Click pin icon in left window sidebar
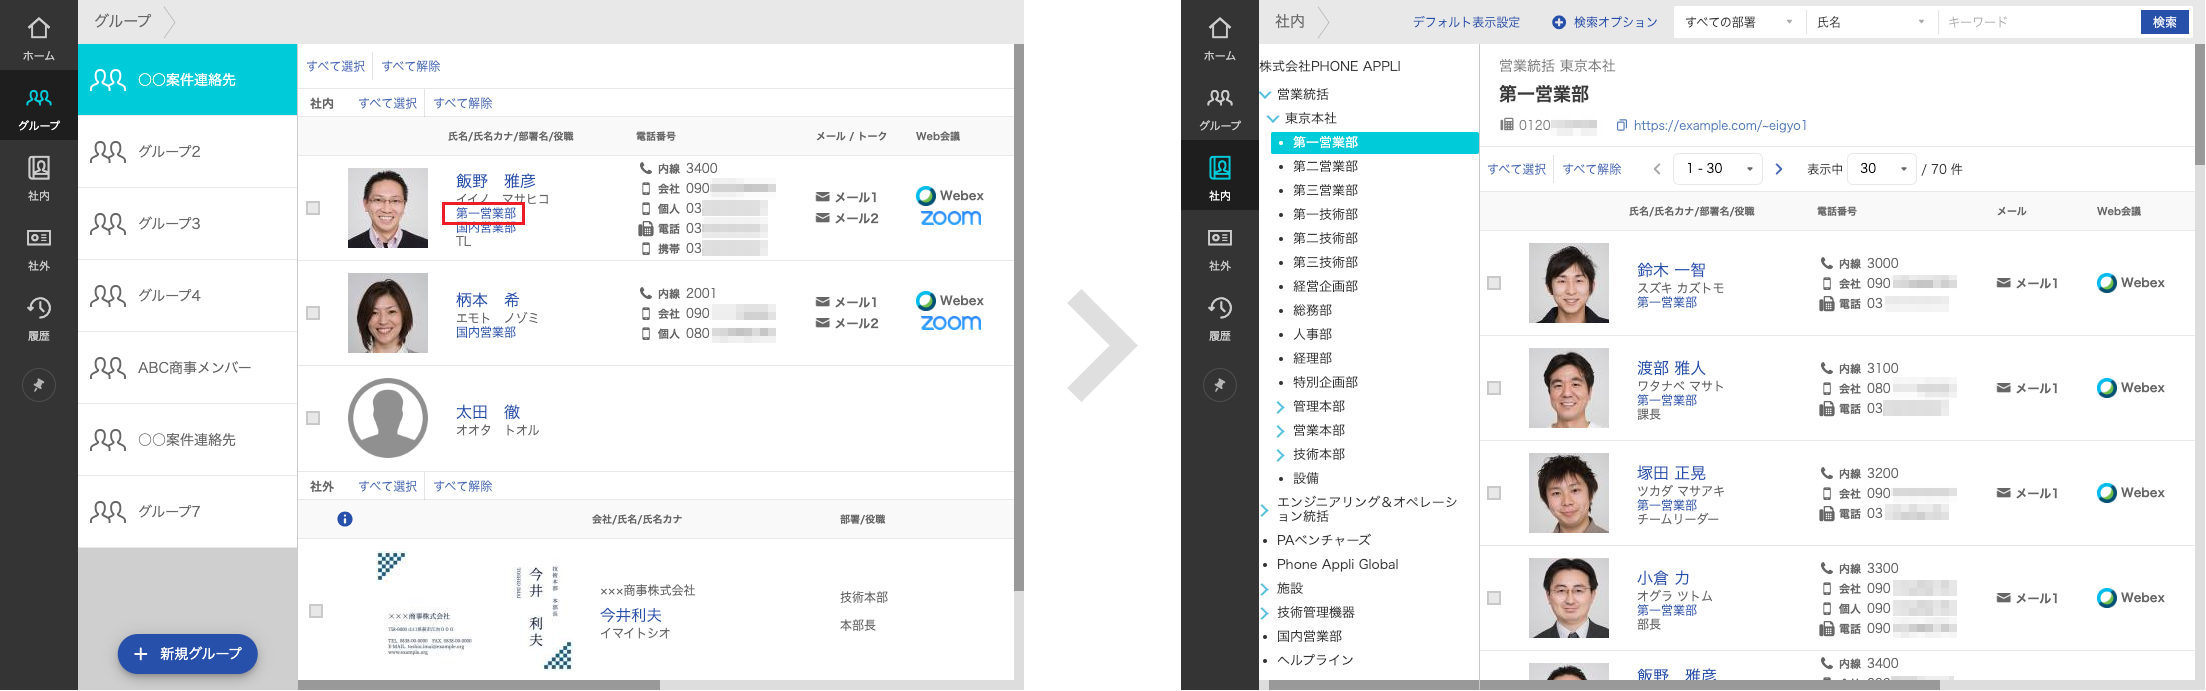 [39, 385]
